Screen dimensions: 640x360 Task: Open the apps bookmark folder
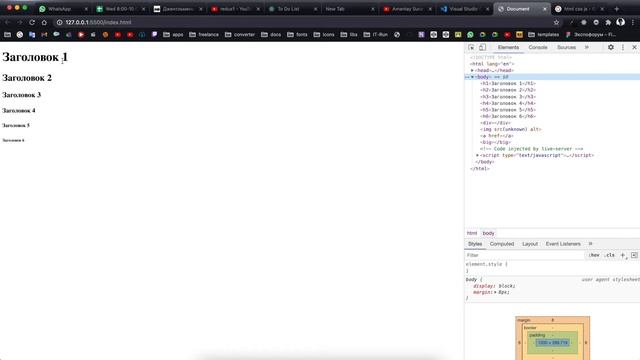(173, 35)
